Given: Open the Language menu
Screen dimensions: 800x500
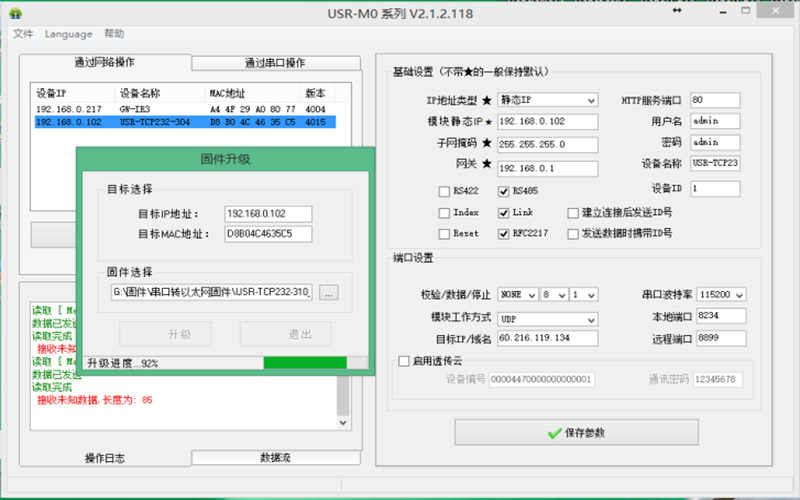Looking at the screenshot, I should [x=68, y=34].
